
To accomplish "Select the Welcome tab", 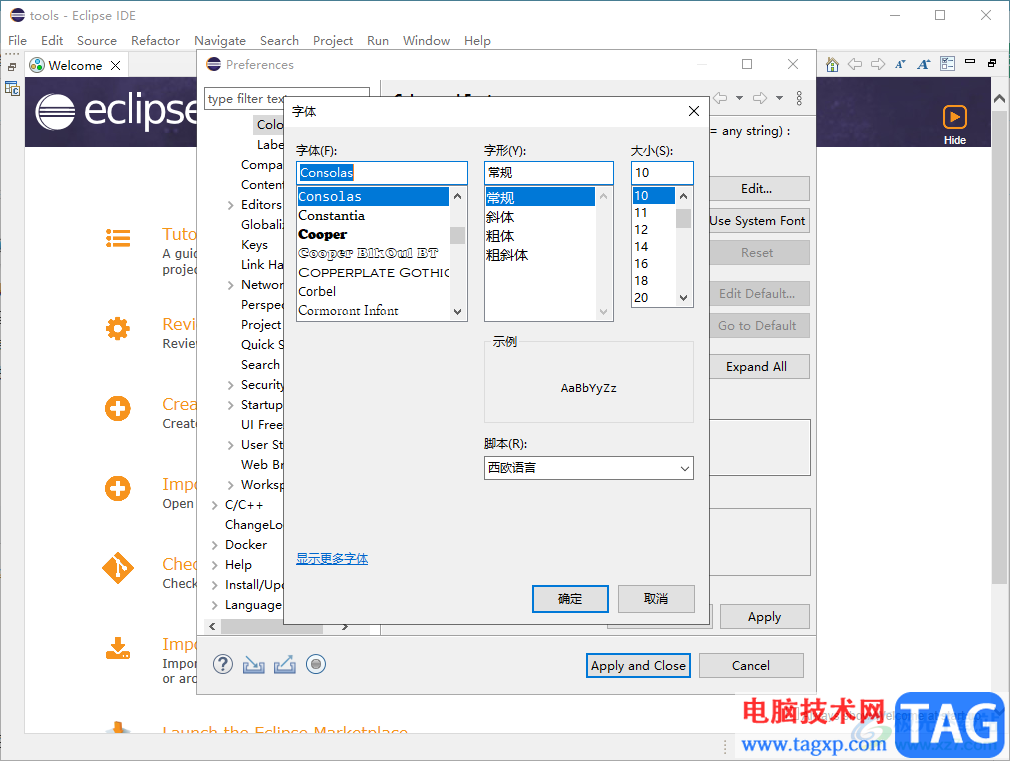I will (x=75, y=66).
